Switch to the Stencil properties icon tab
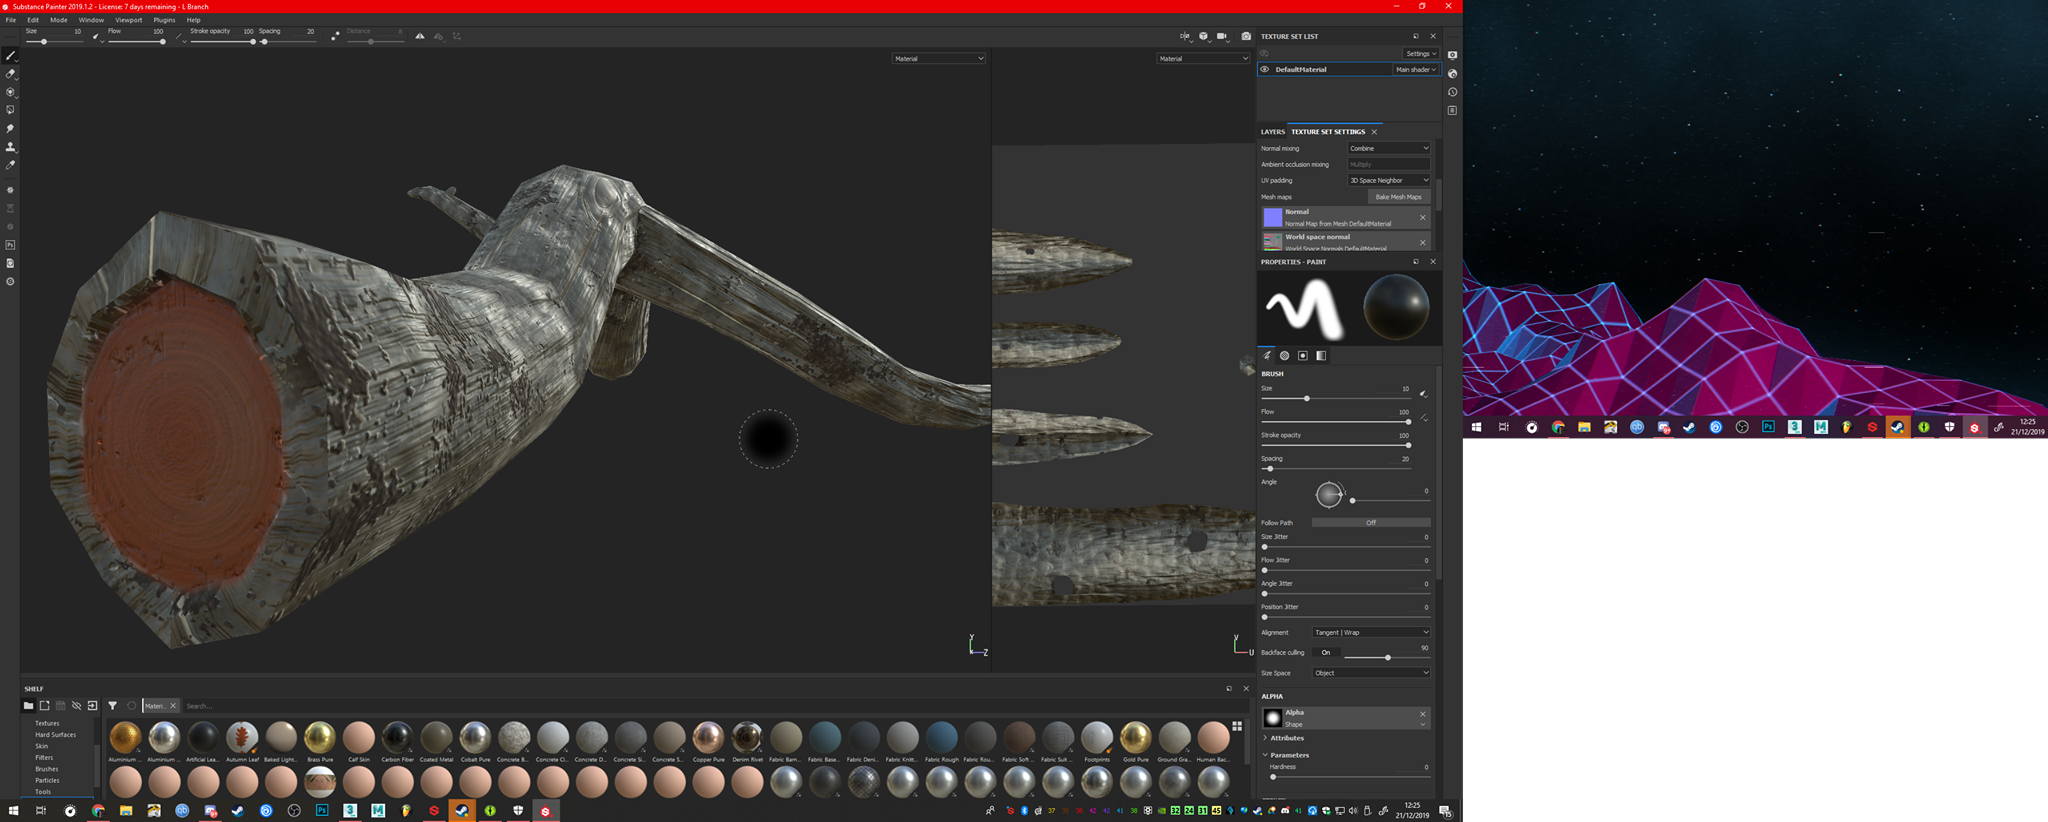2048x822 pixels. point(1303,355)
